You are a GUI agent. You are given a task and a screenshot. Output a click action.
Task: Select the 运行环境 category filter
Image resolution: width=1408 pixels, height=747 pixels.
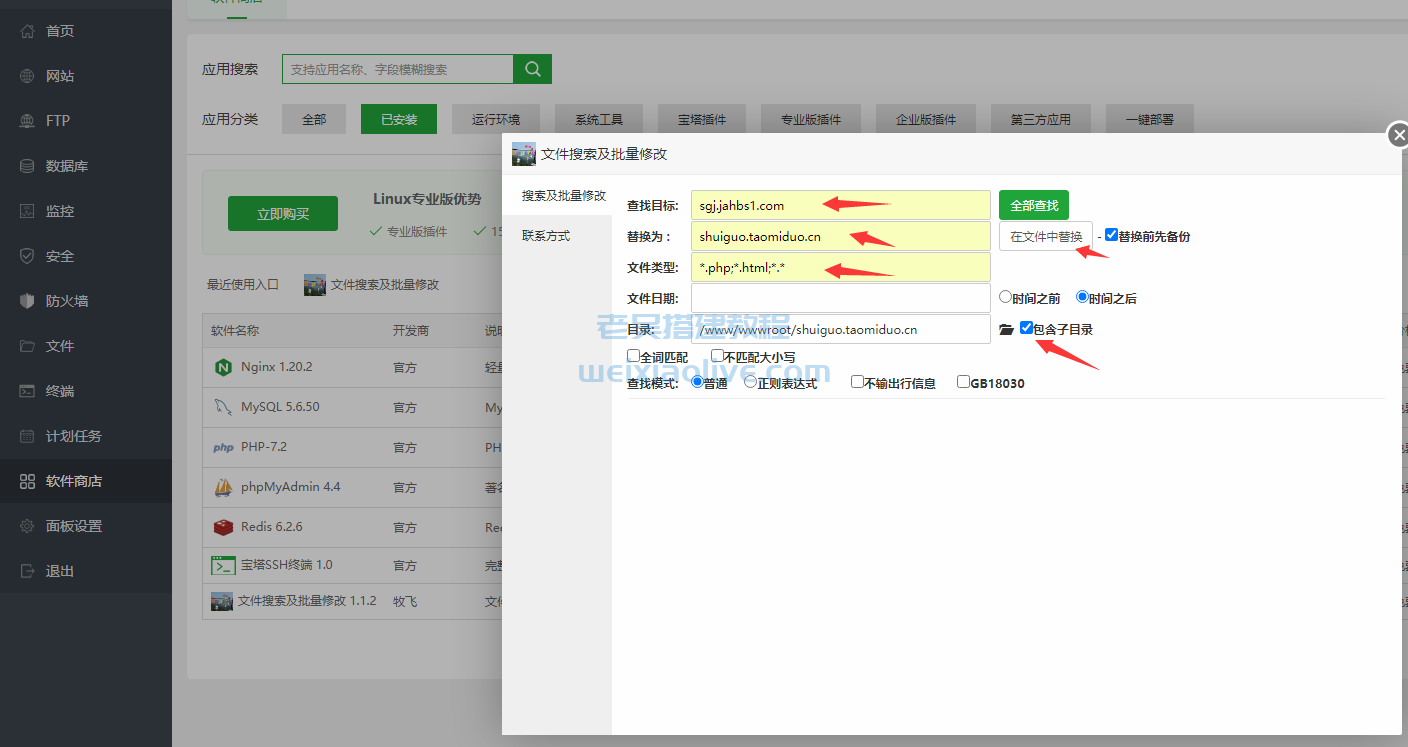pyautogui.click(x=496, y=119)
